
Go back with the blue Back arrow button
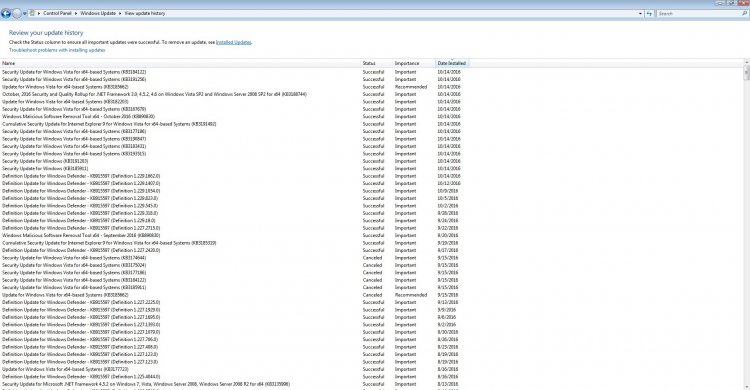point(6,13)
